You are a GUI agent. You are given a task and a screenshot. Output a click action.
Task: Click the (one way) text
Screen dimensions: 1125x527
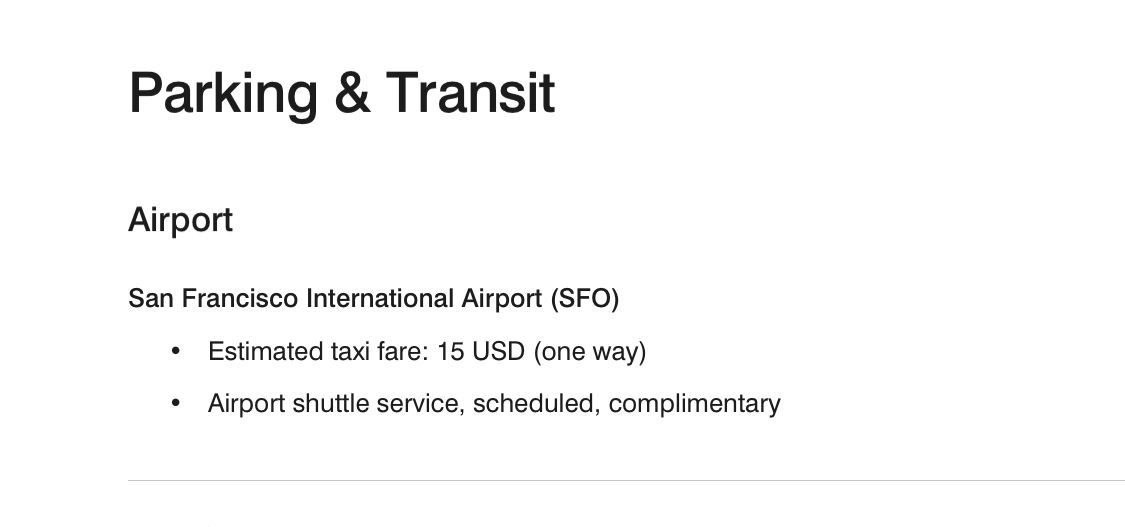[590, 352]
